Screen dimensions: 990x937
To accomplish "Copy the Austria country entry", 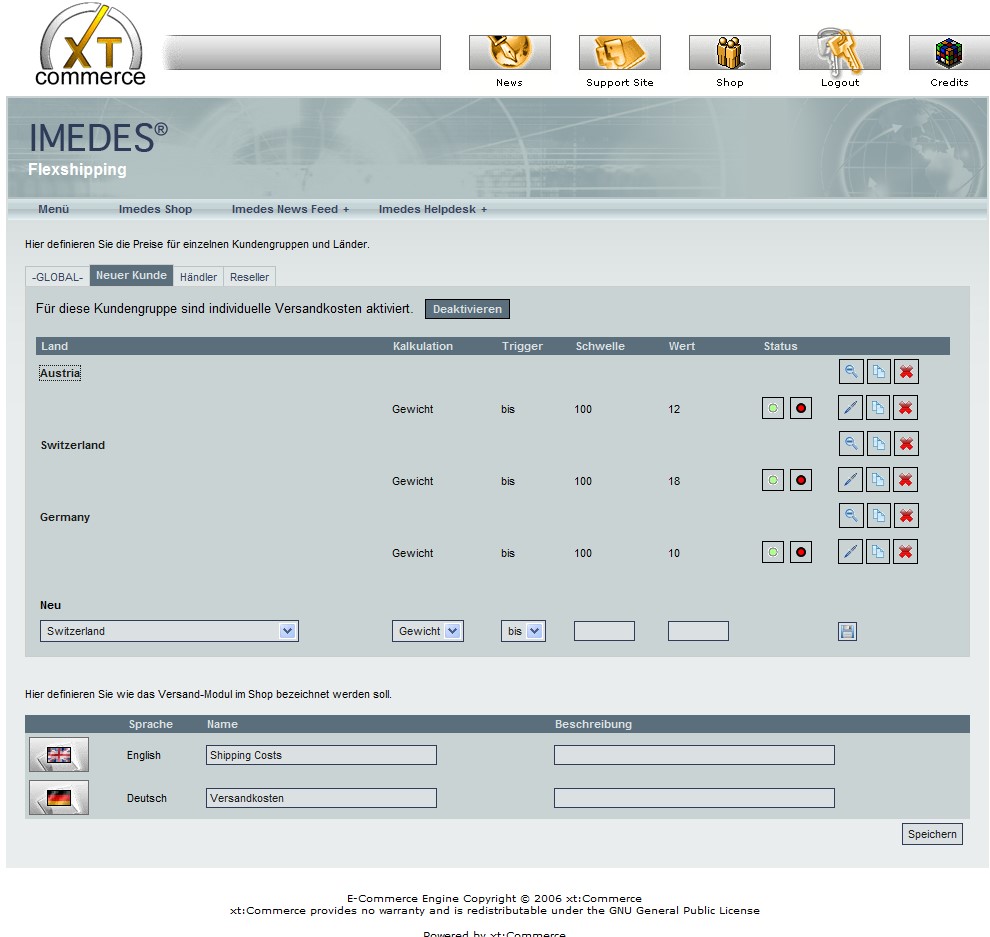I will [x=878, y=372].
